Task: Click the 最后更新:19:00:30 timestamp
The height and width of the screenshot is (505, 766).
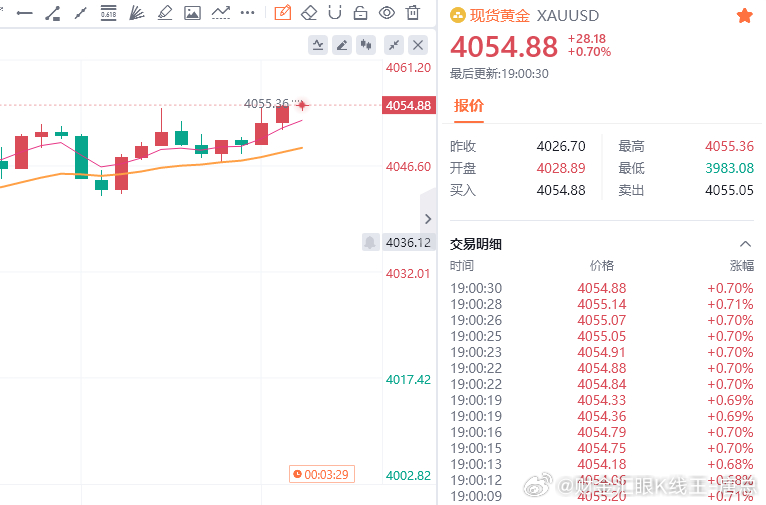Action: pos(499,74)
